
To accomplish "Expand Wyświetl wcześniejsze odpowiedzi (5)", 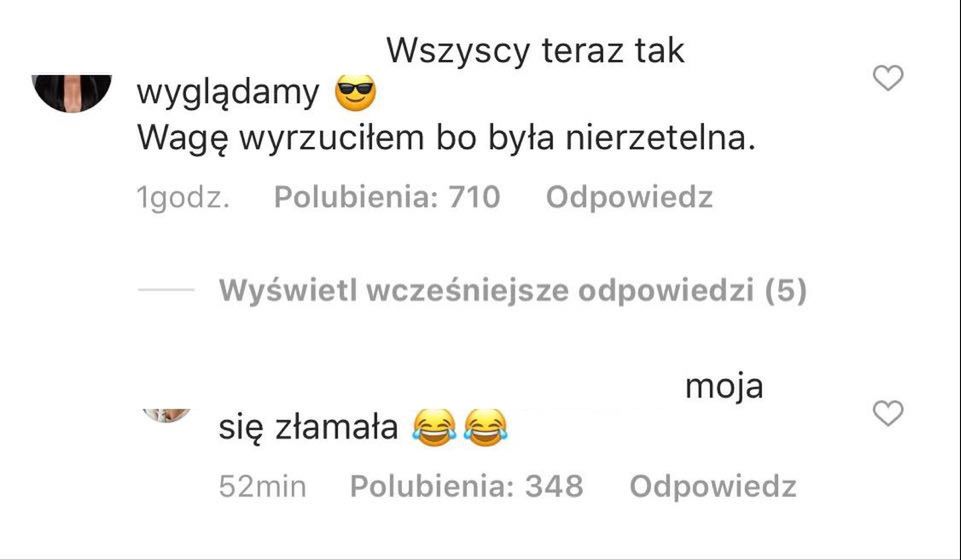I will [513, 290].
